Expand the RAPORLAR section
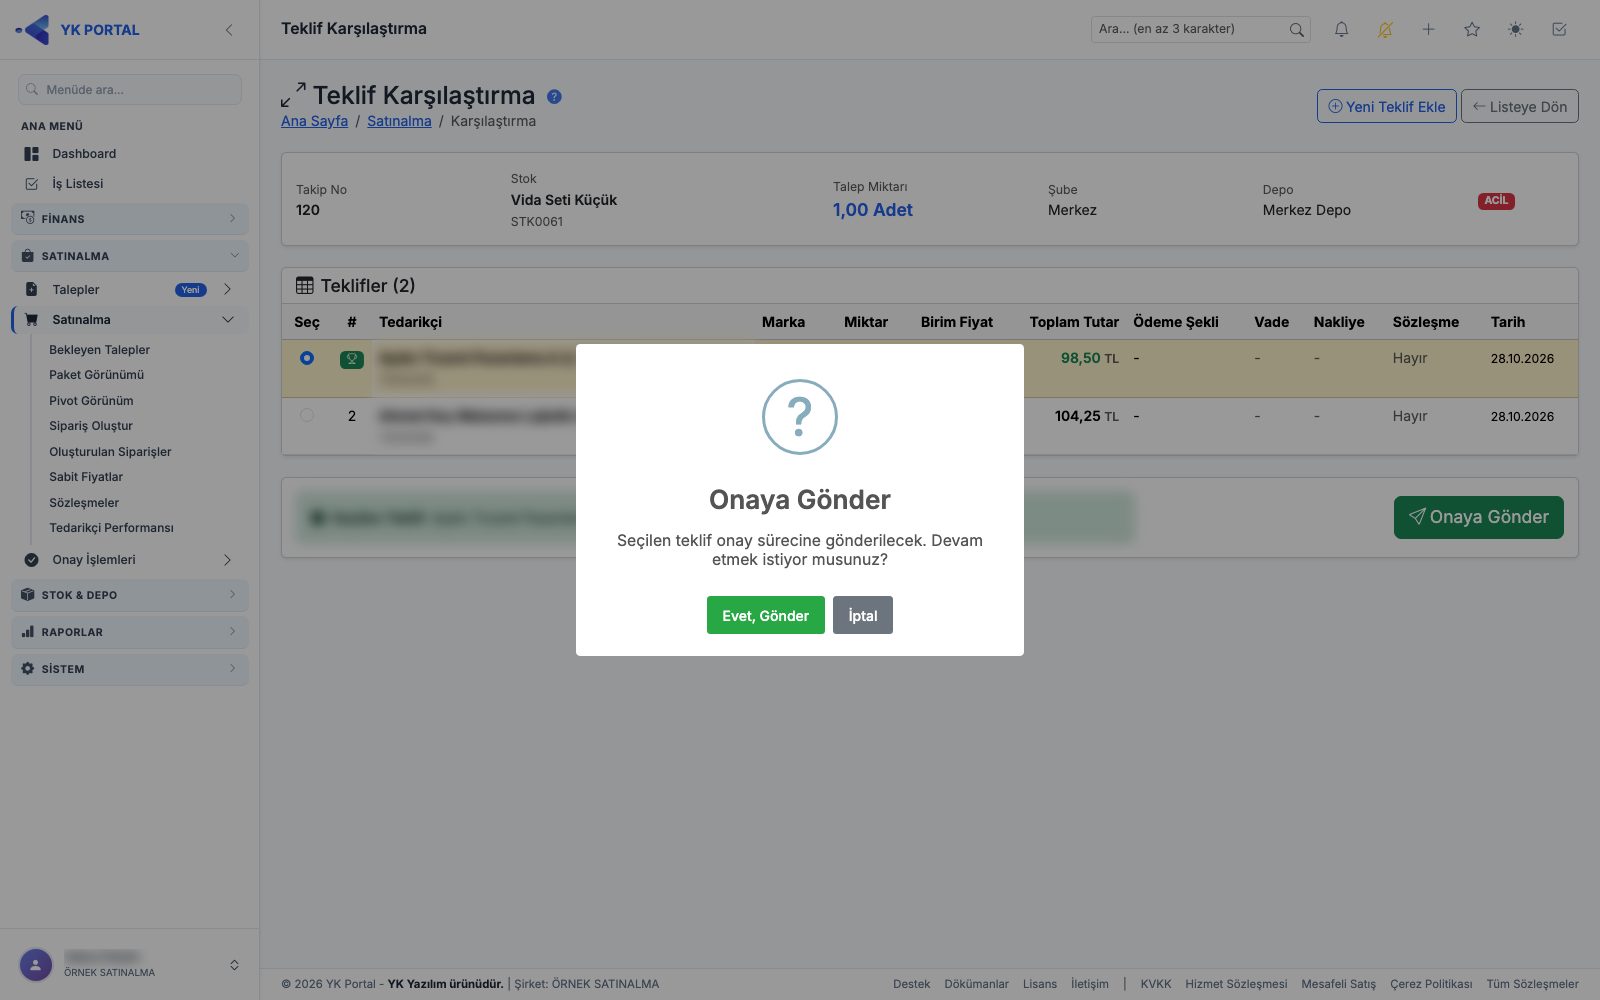 (x=130, y=632)
